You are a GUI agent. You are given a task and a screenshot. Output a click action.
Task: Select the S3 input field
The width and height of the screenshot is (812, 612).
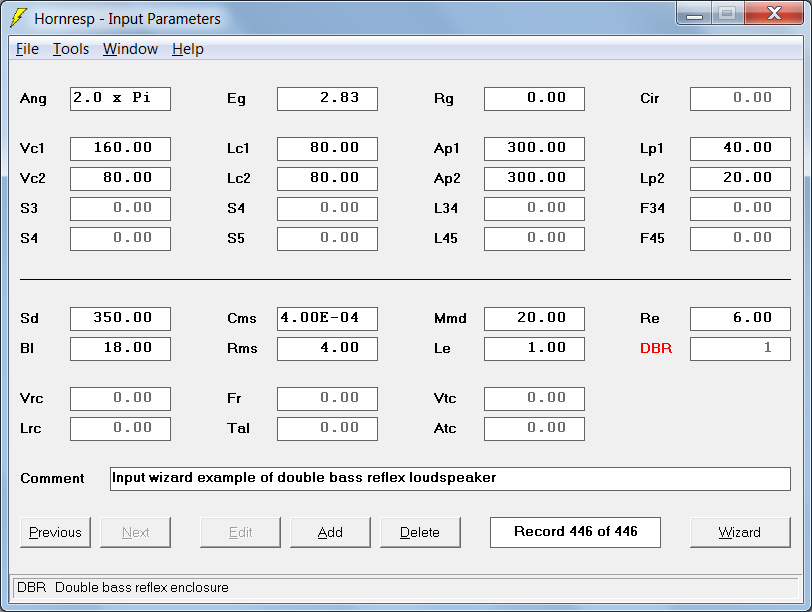click(x=120, y=209)
